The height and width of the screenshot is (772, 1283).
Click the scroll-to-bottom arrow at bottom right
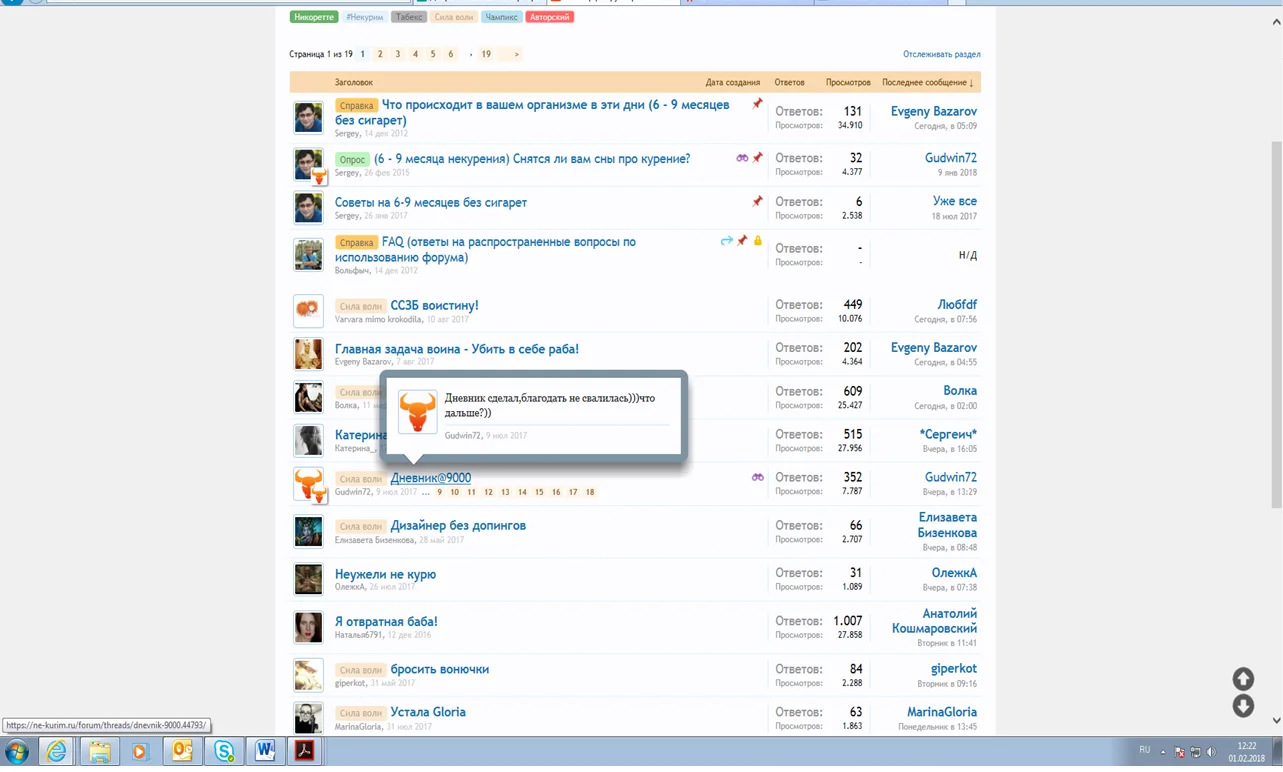[1242, 706]
